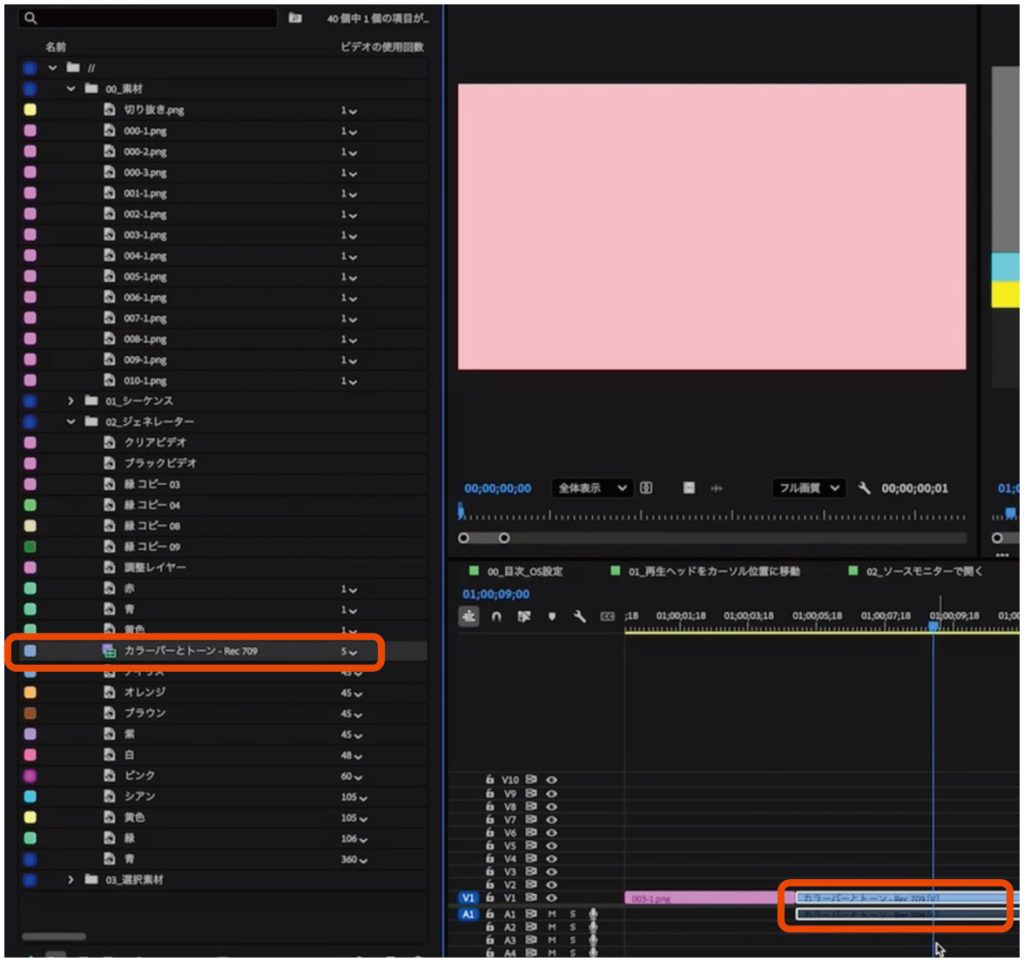Switch to 02_ソースモニターで開く sequence tab

click(x=924, y=571)
